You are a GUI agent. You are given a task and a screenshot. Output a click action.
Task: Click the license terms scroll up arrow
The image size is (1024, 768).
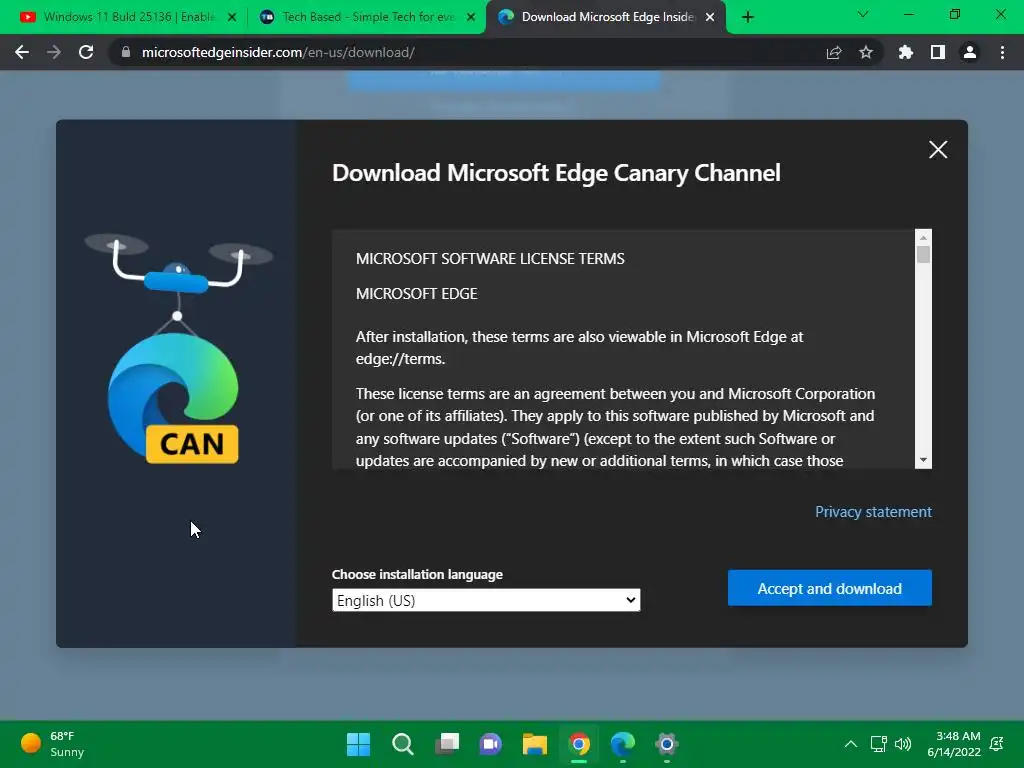(x=923, y=238)
